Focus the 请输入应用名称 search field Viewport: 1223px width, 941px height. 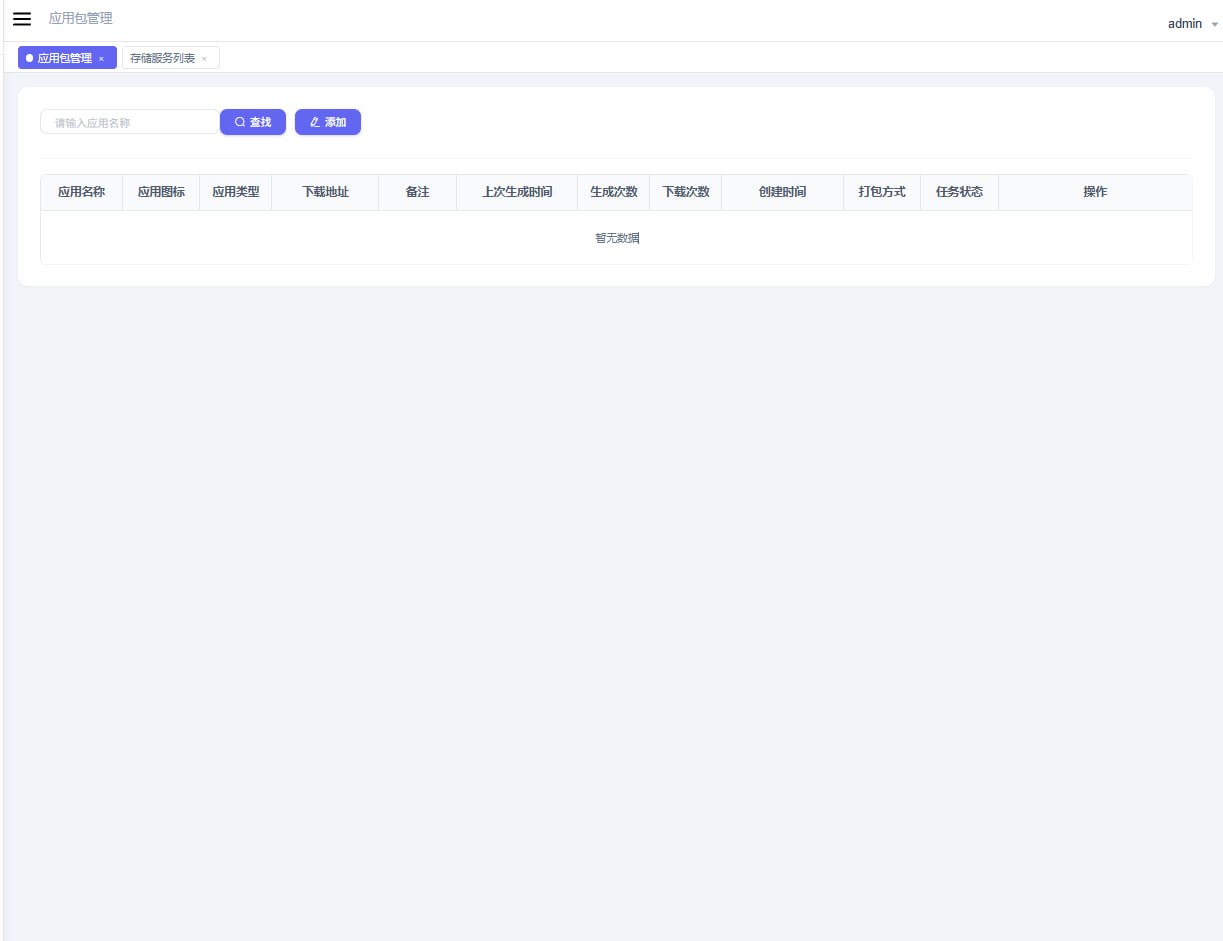129,123
